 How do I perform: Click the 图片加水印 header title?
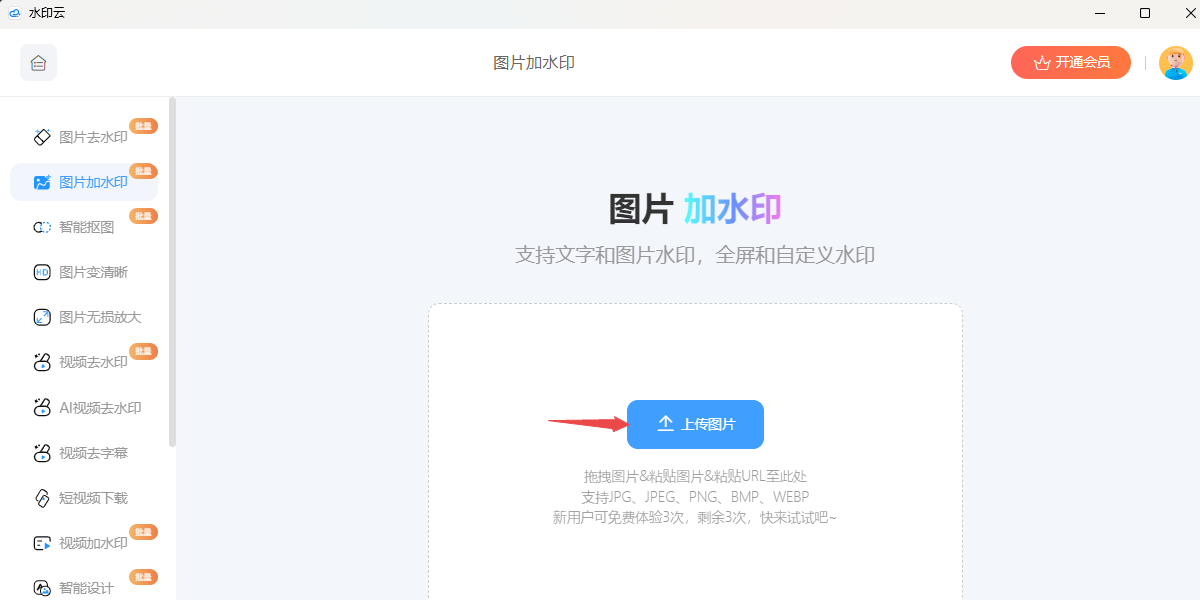coord(534,63)
